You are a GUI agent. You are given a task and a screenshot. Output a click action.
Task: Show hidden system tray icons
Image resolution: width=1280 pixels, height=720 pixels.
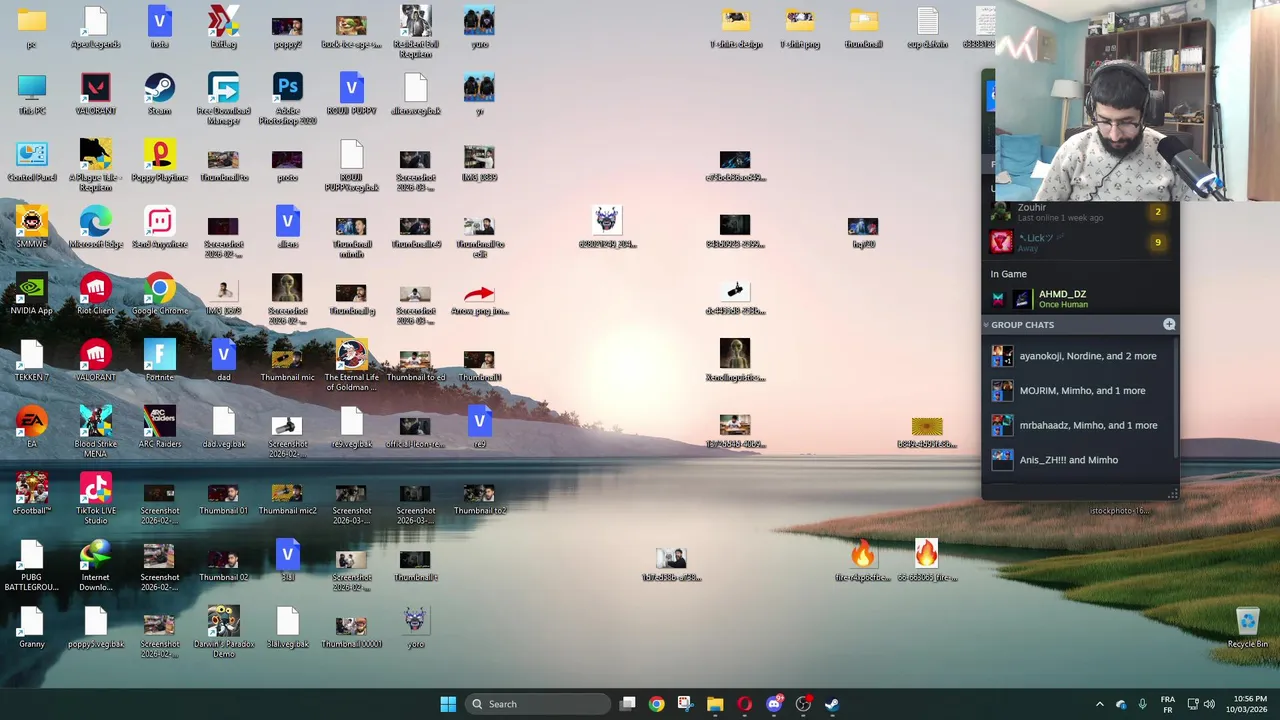[x=1099, y=704]
